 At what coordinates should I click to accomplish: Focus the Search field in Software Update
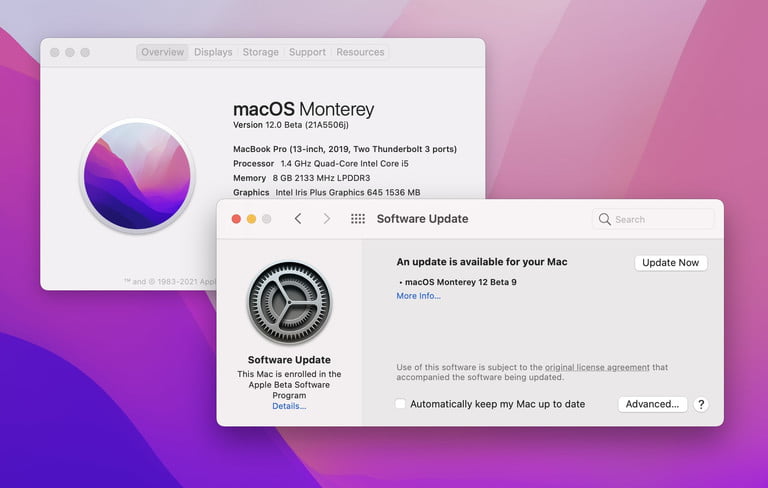[653, 219]
